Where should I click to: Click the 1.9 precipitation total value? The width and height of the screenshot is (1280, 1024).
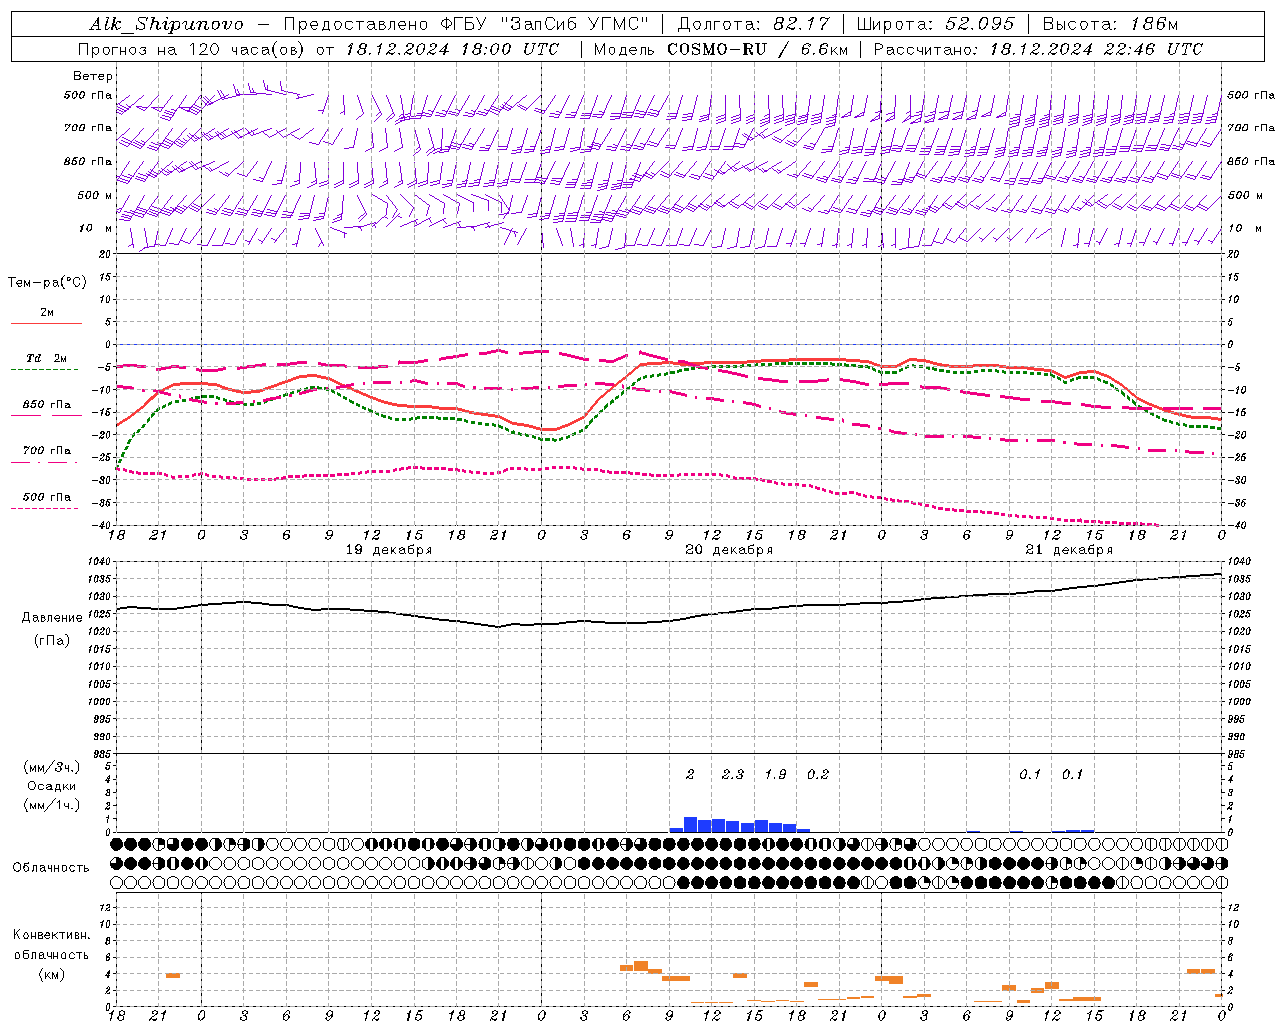[x=775, y=775]
